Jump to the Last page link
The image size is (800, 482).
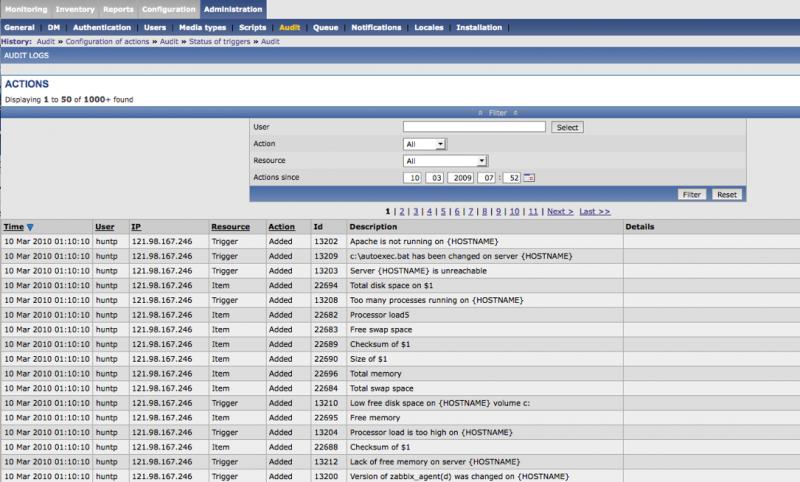coord(594,212)
